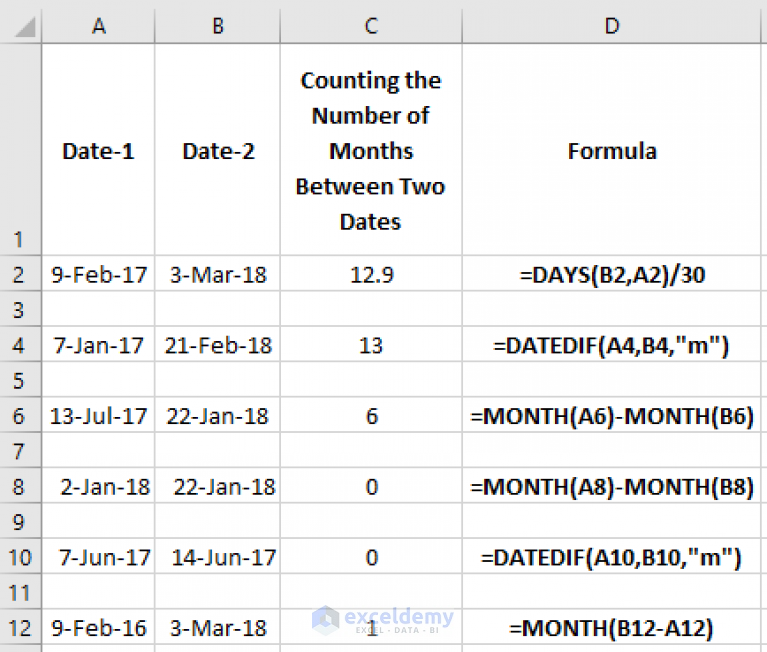
Task: Select column C header
Action: (x=371, y=25)
